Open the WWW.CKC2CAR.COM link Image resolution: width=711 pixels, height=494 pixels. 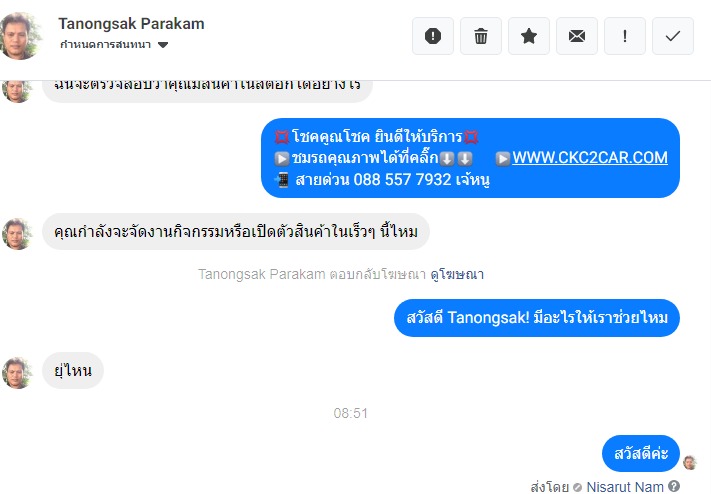click(589, 157)
